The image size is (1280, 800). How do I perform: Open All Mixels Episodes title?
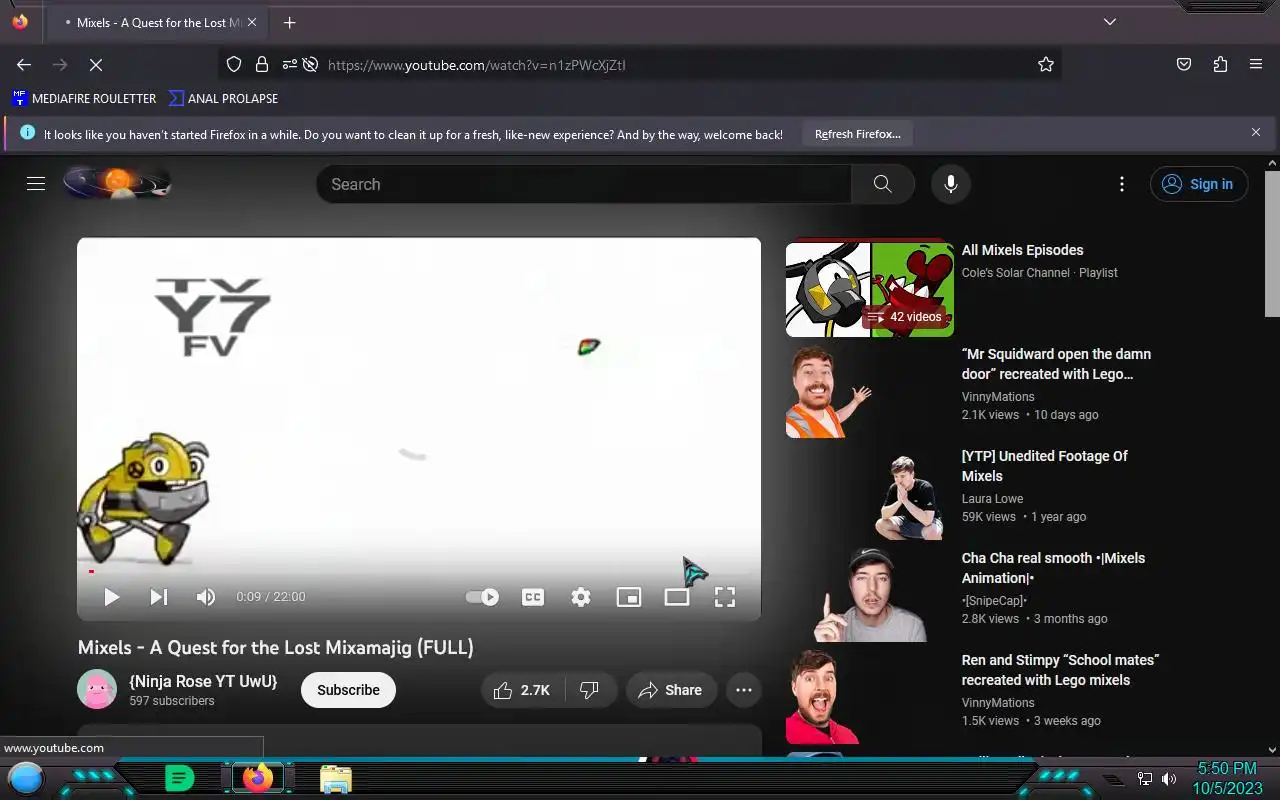(1022, 250)
